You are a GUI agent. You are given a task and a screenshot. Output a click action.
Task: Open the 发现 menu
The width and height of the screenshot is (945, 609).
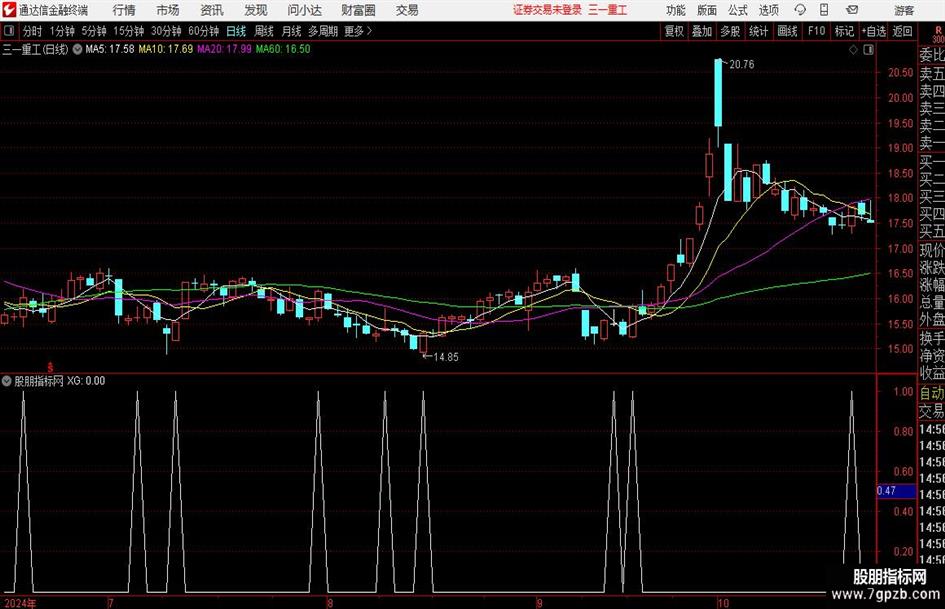coord(256,10)
